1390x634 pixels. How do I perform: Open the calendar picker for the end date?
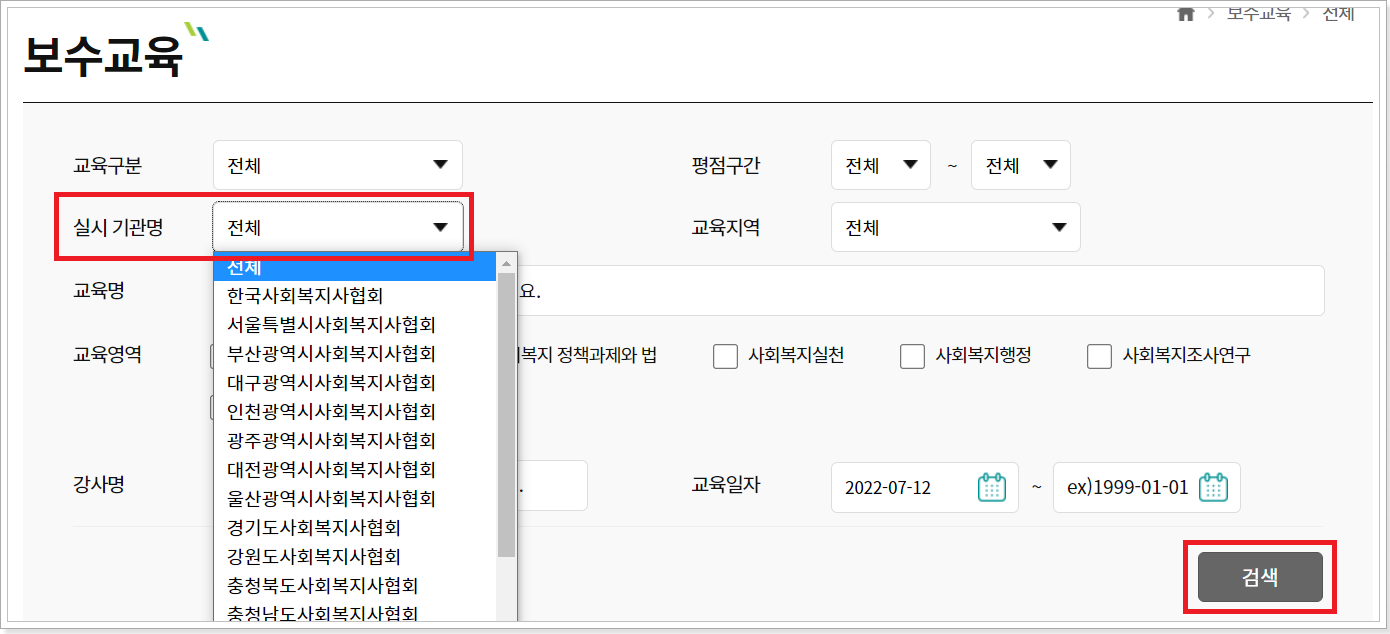coord(1215,487)
